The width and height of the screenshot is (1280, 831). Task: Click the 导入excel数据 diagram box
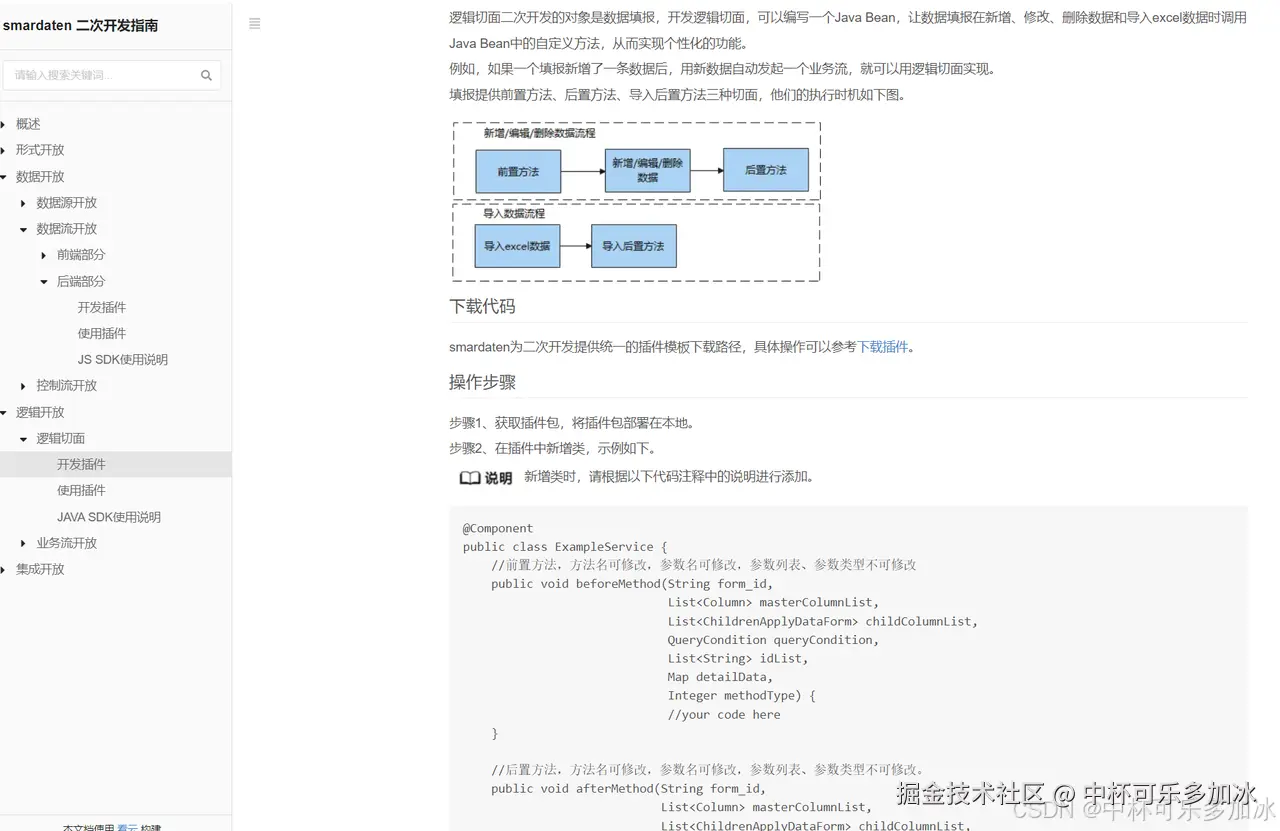pyautogui.click(x=517, y=246)
